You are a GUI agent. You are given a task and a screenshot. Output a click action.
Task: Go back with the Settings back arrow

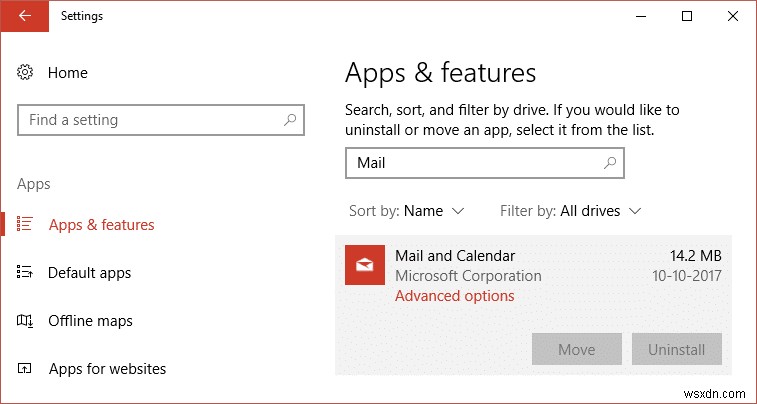coord(24,16)
